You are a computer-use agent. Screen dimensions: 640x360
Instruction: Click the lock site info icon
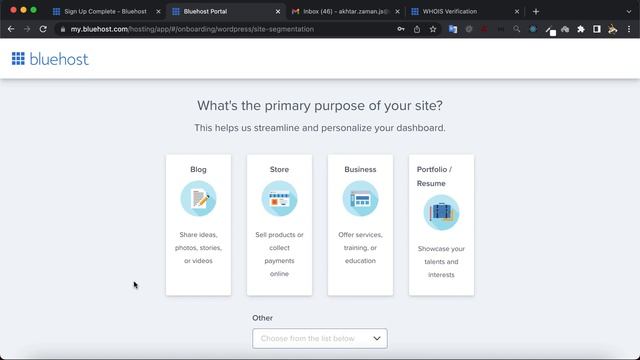coord(62,29)
